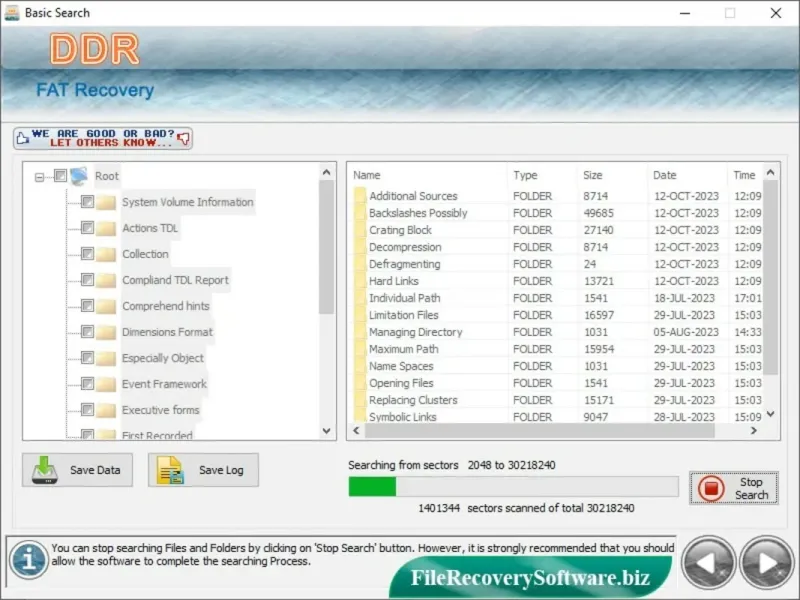Sort the file list by Time column

pos(745,175)
